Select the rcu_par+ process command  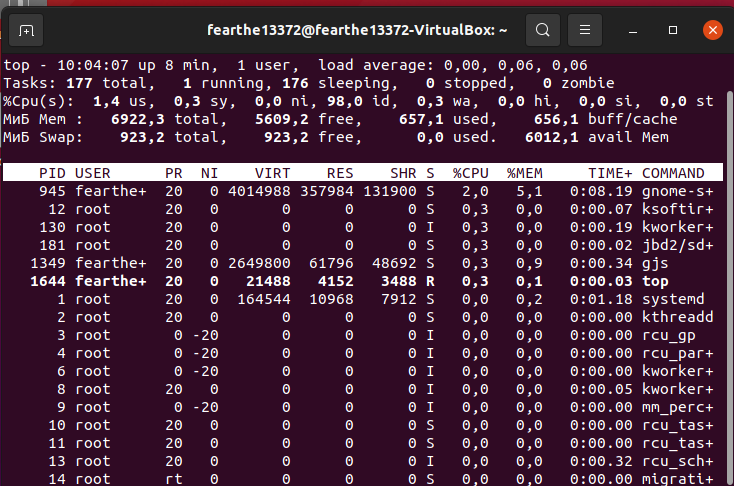pyautogui.click(x=677, y=353)
